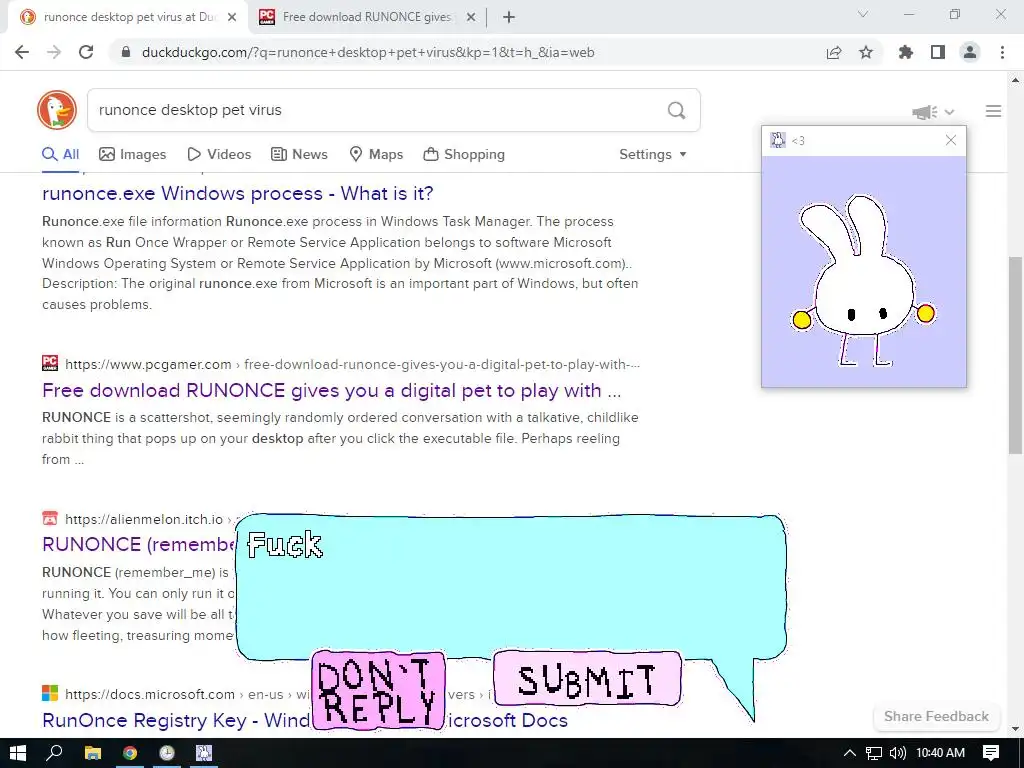
Task: Close the <3 pet window
Action: pos(951,140)
